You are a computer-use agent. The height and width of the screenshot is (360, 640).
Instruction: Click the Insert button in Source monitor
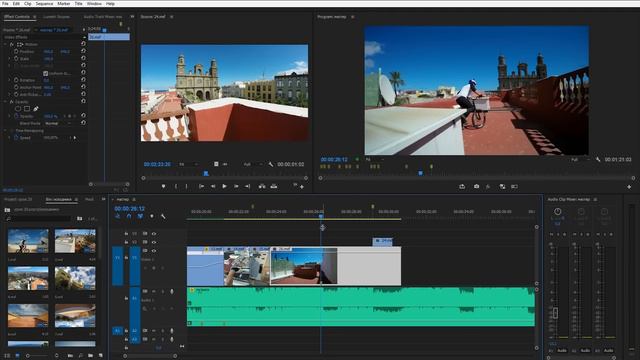click(262, 186)
